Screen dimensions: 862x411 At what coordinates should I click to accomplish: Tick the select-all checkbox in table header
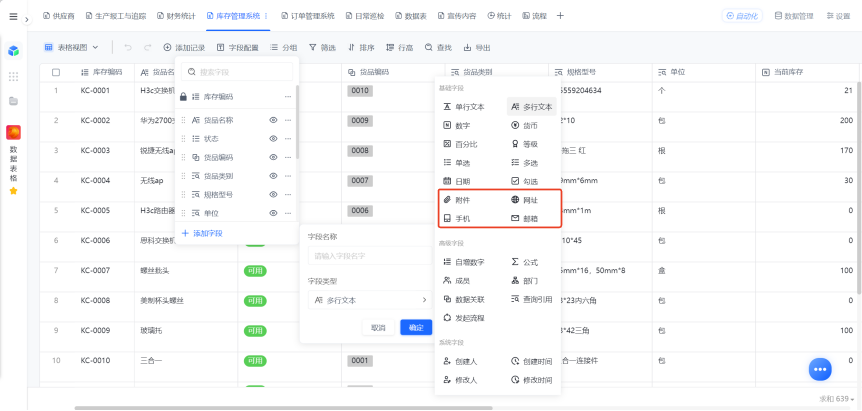[x=56, y=72]
